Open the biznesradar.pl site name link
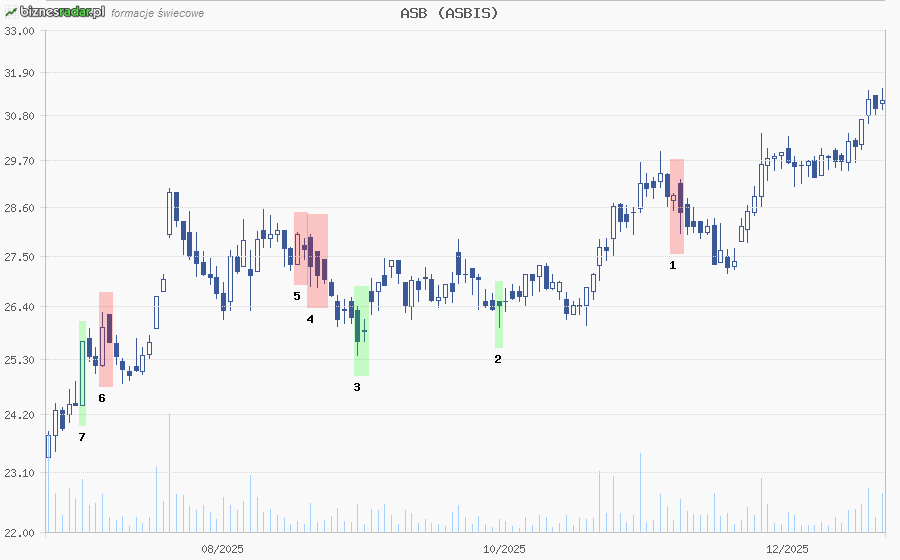 pos(61,12)
